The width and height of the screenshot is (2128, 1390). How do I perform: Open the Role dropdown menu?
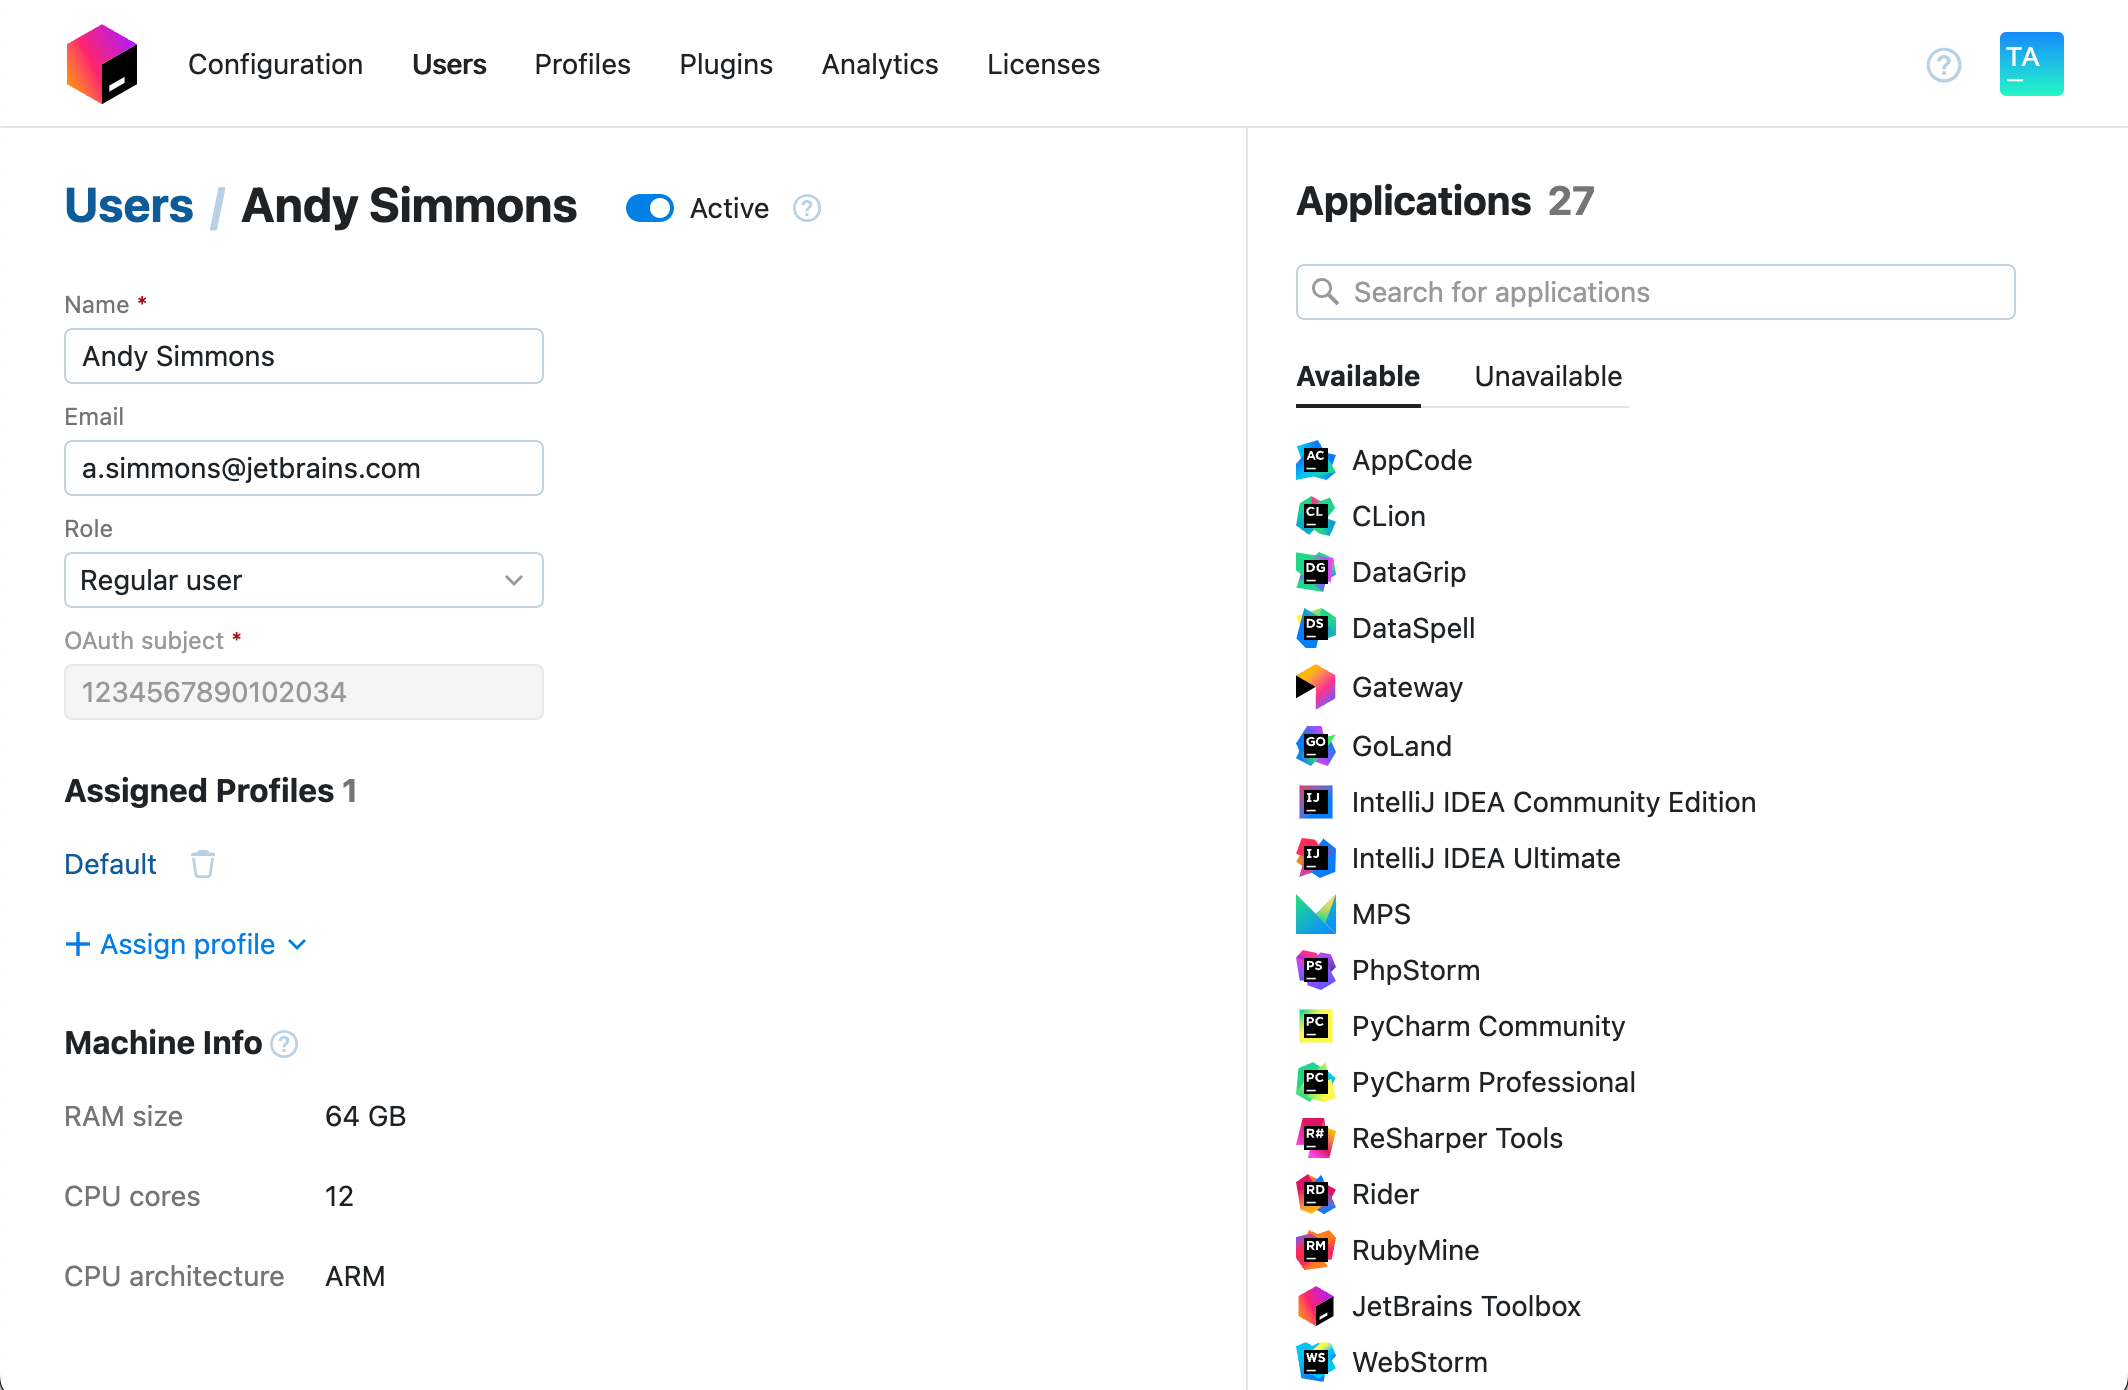302,579
